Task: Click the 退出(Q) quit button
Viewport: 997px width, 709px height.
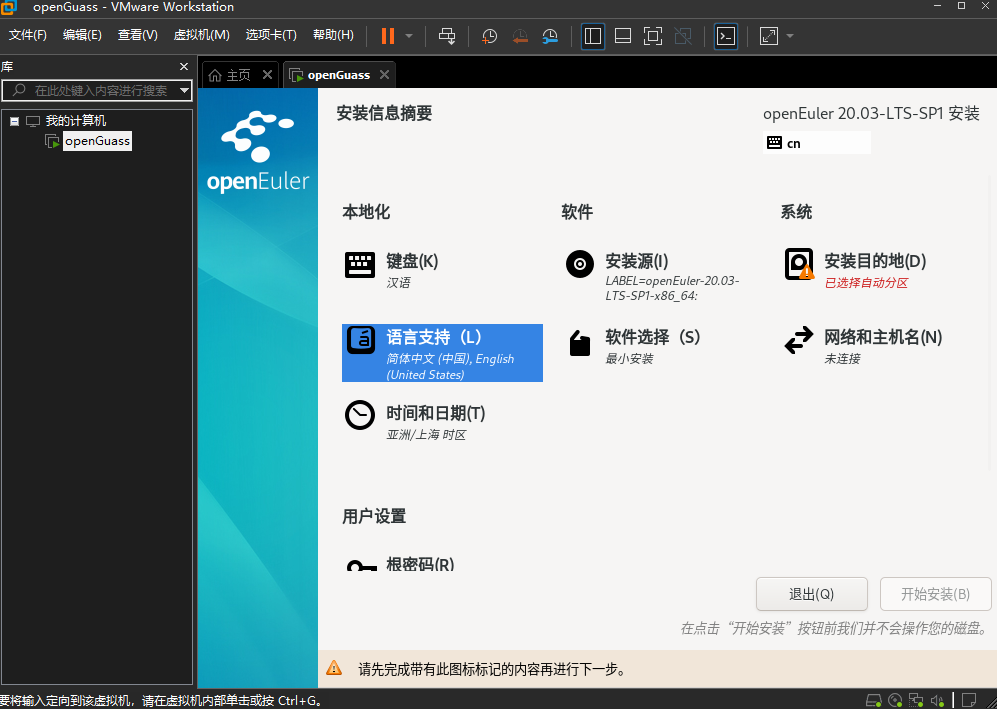Action: [x=811, y=594]
